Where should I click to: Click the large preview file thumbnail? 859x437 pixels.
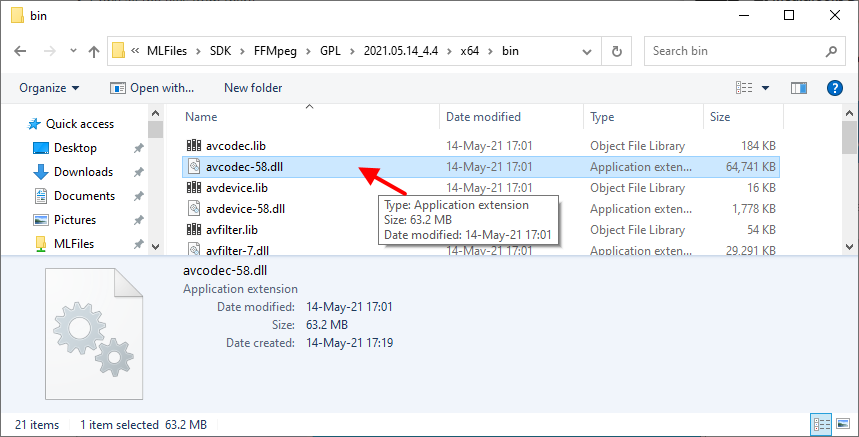(x=94, y=334)
